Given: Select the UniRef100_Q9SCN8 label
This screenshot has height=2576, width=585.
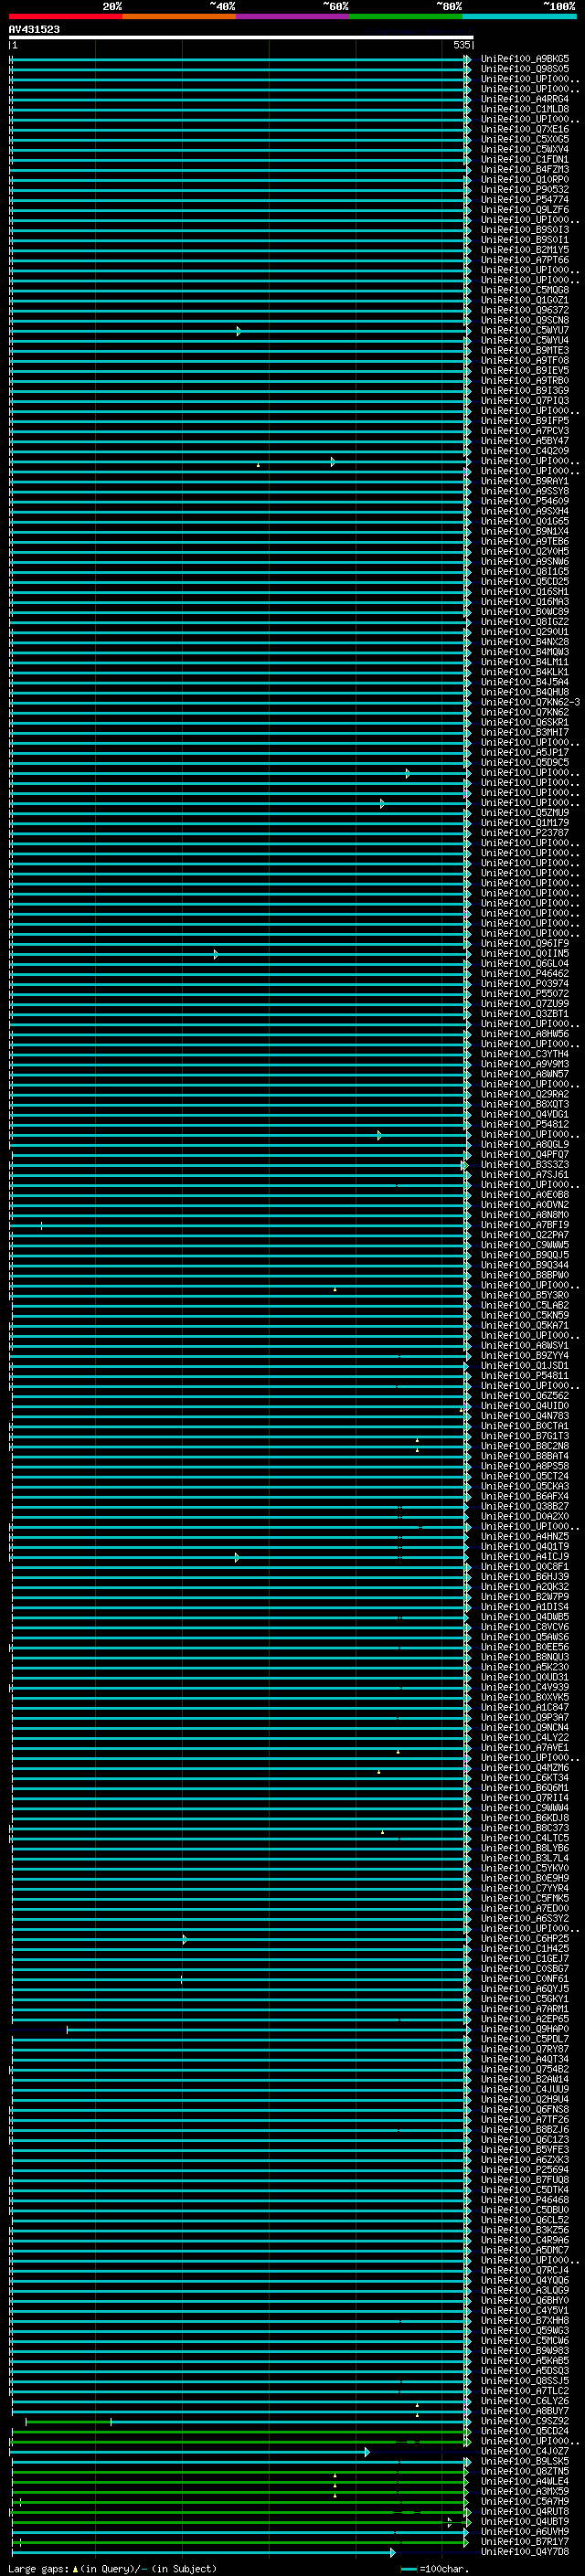Looking at the screenshot, I should [x=525, y=320].
